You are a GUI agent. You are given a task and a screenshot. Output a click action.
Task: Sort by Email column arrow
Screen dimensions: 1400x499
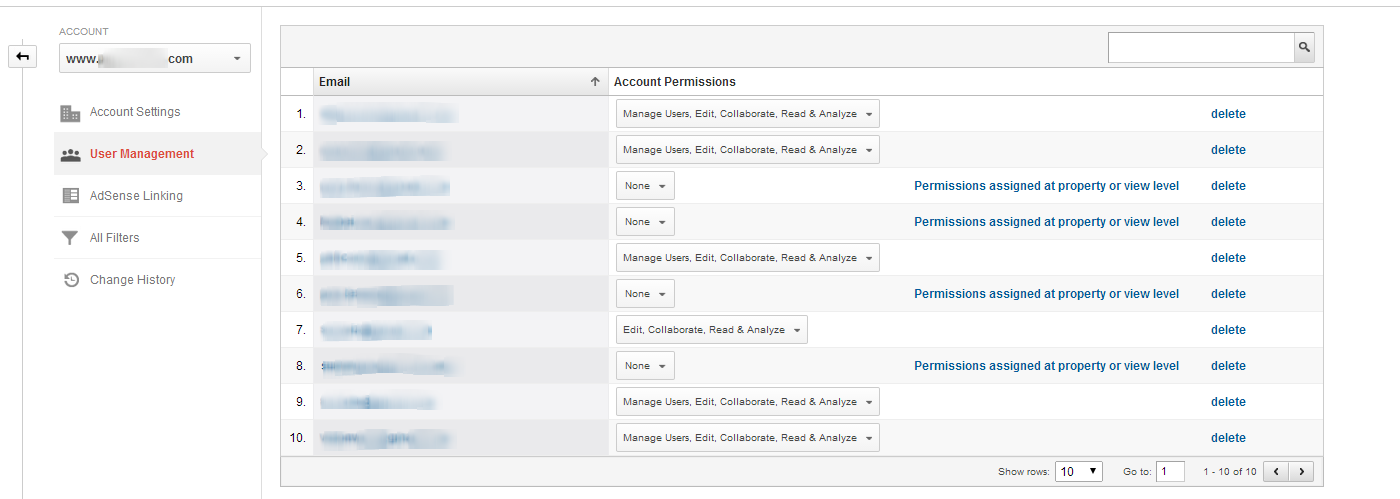click(x=595, y=82)
